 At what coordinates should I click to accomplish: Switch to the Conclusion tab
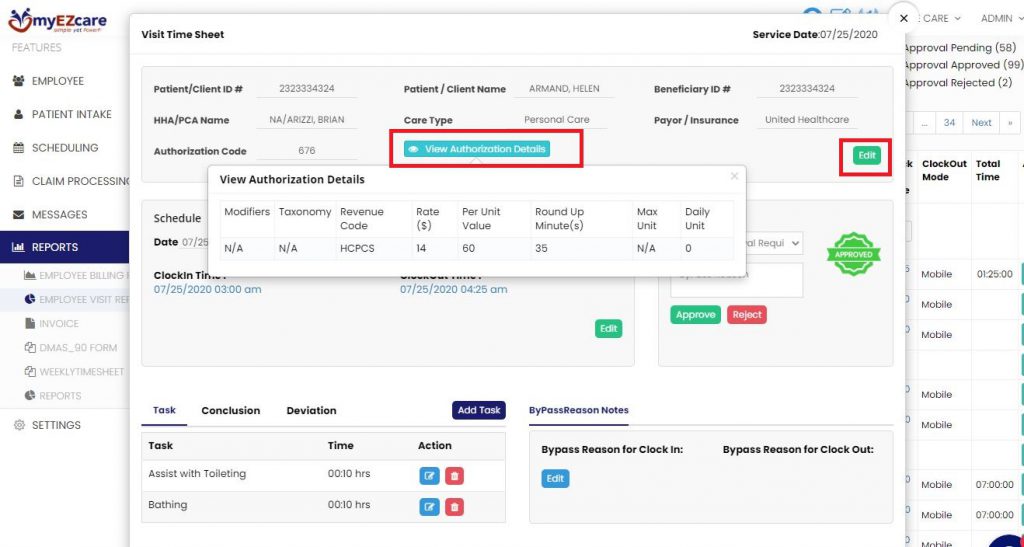pyautogui.click(x=231, y=411)
